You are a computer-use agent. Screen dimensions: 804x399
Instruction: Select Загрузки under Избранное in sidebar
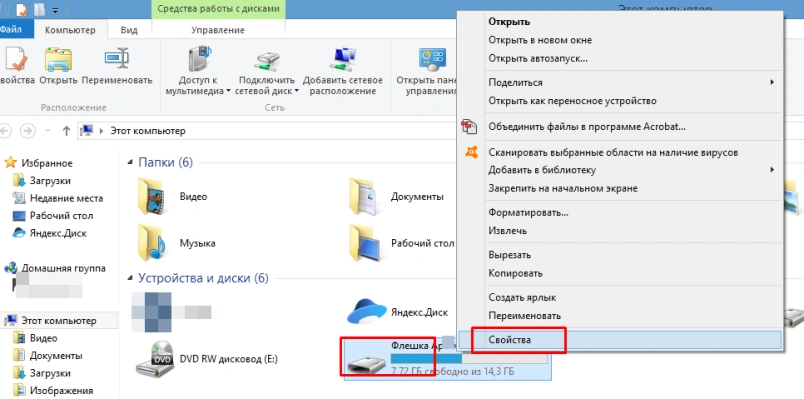(50, 181)
